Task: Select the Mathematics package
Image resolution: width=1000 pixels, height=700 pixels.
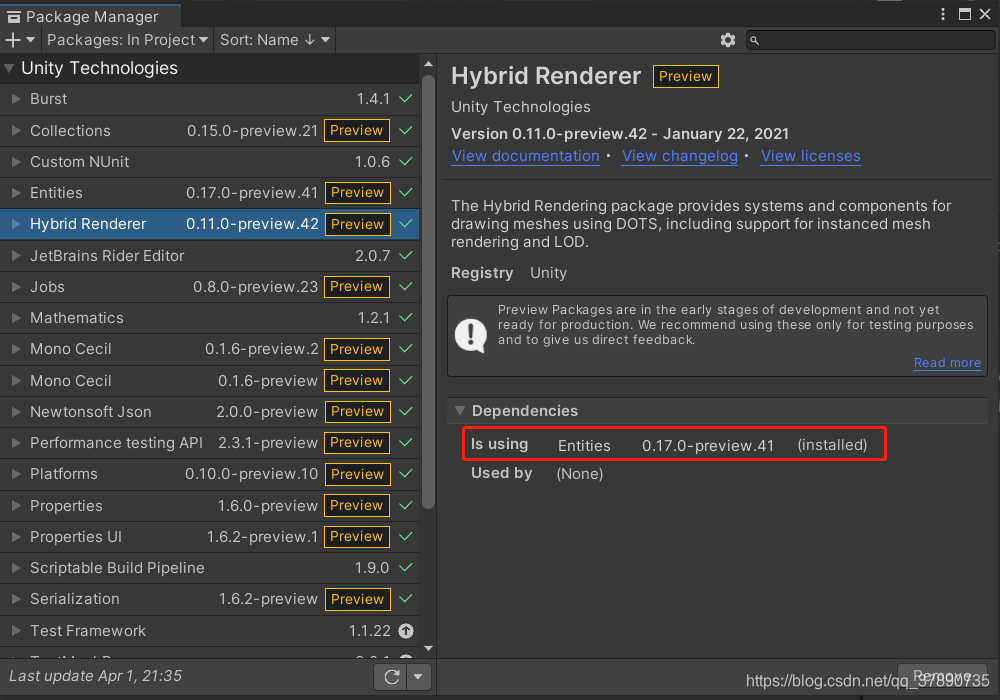Action: (x=209, y=318)
